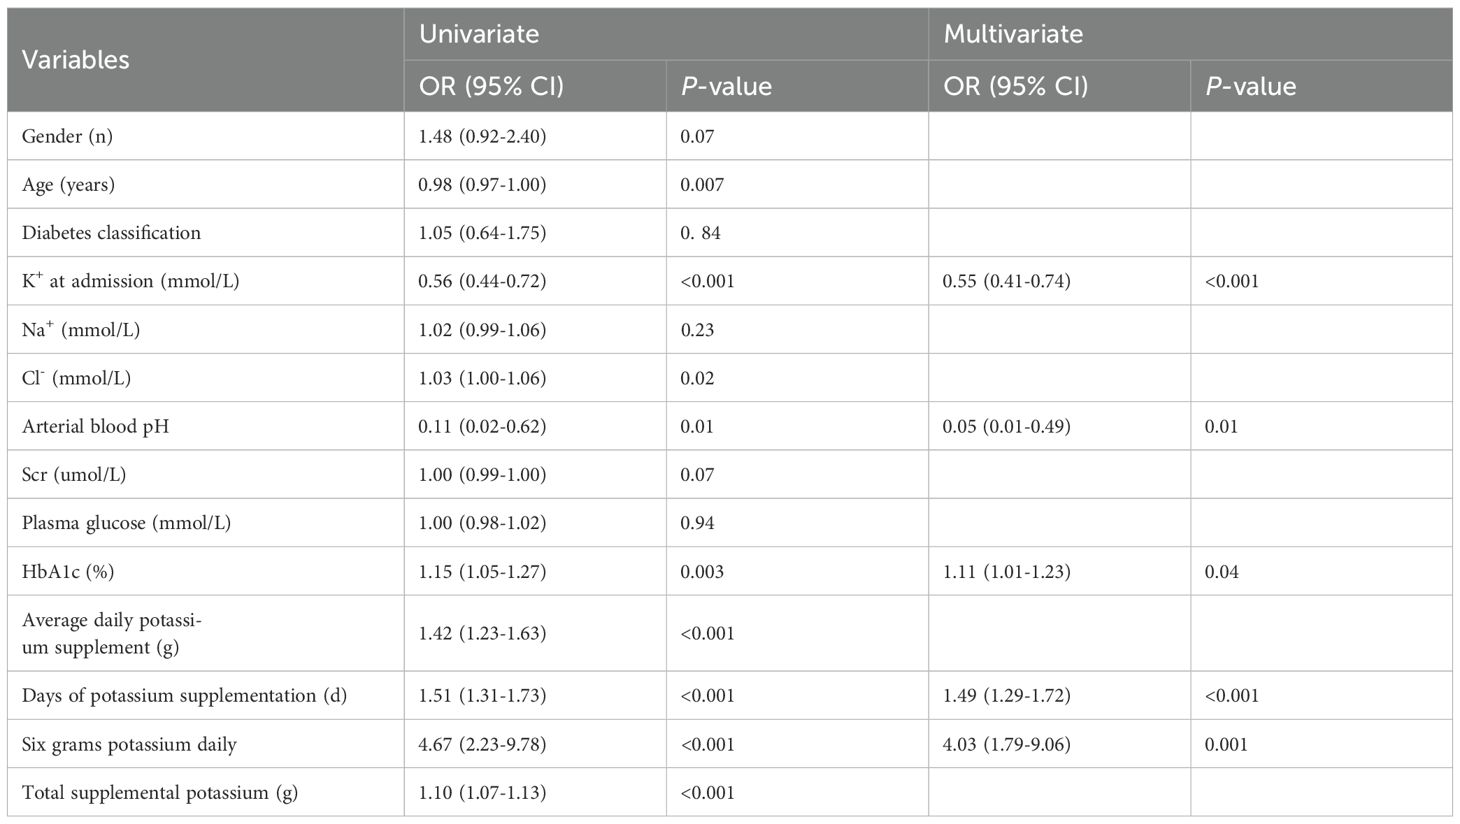Screen dimensions: 1460x824
Task: Select the Multivariate header cell
Action: tap(1013, 34)
